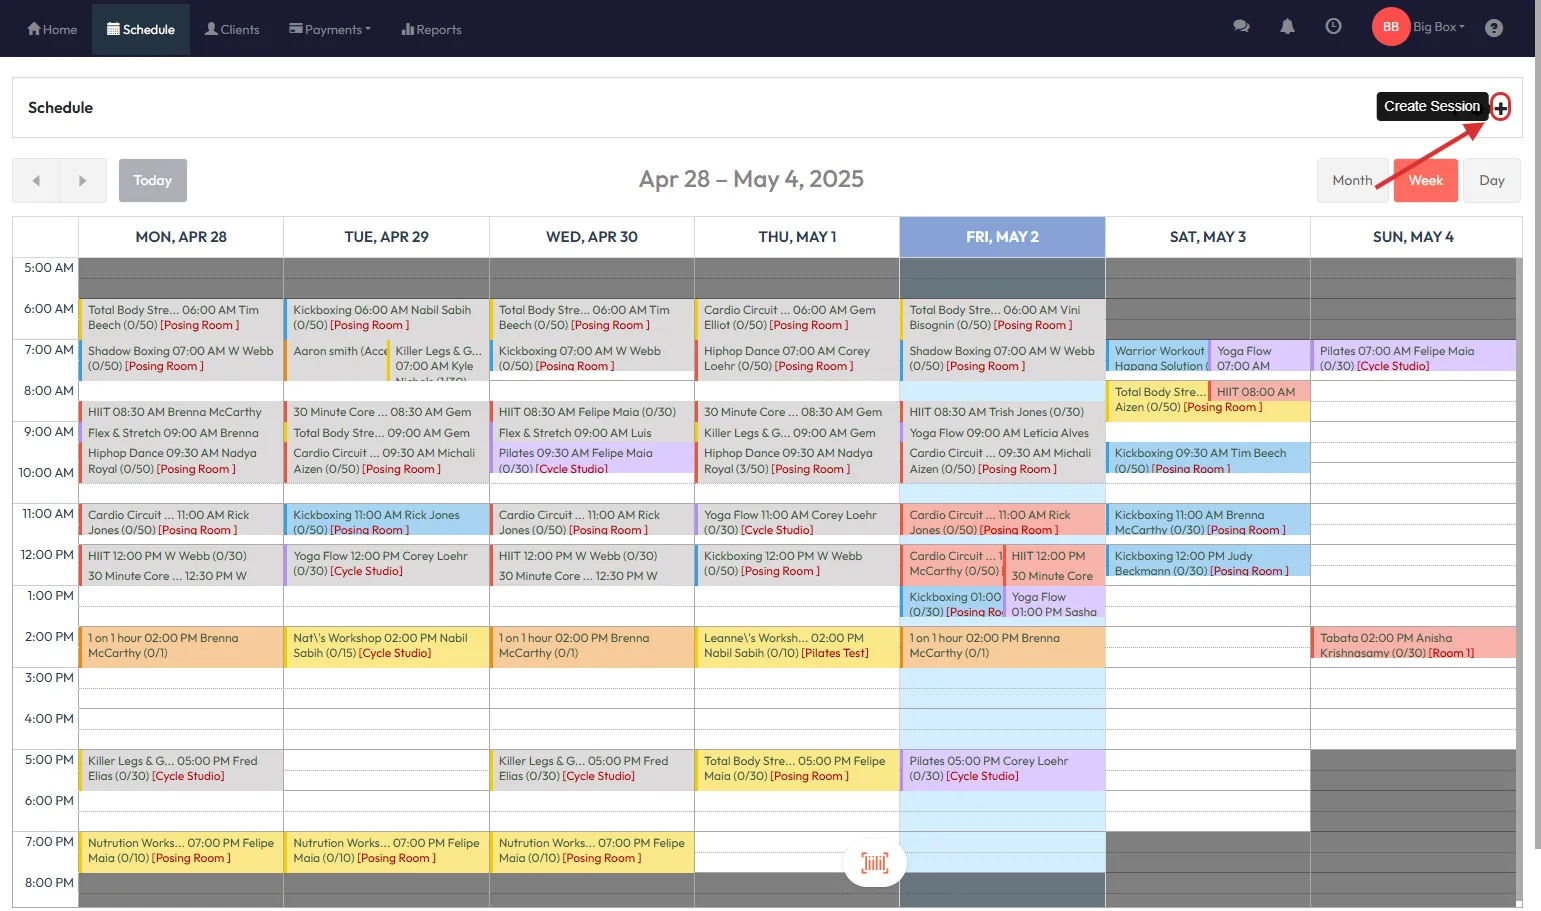The height and width of the screenshot is (911, 1541).
Task: Open the chat messages icon
Action: [x=1241, y=27]
